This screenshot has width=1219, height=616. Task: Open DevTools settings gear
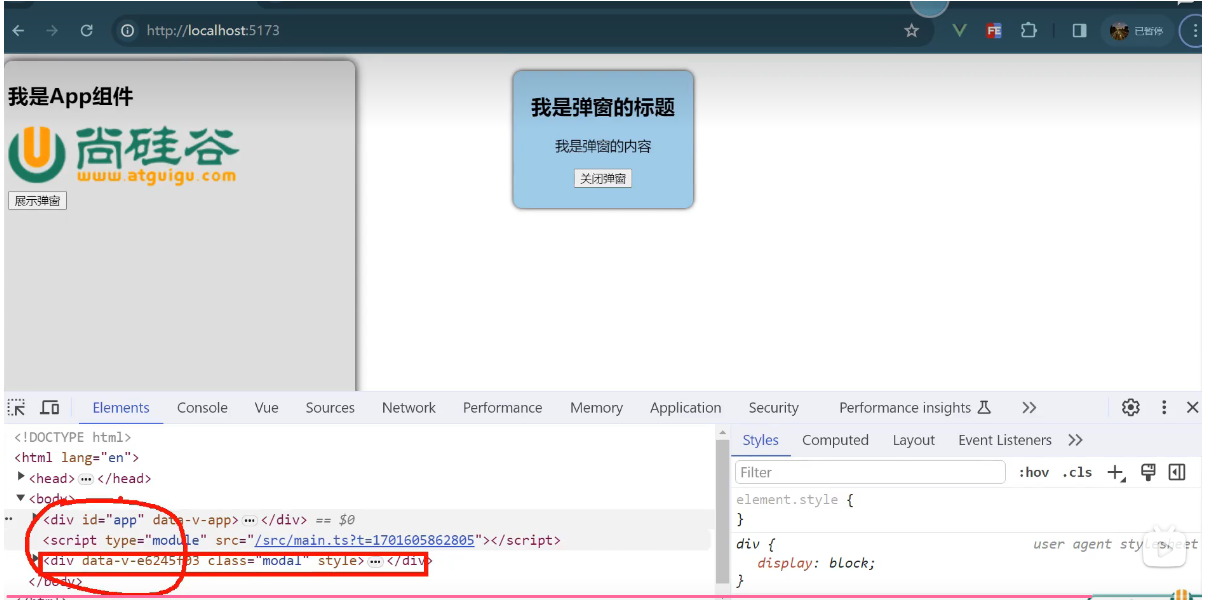click(x=1131, y=408)
